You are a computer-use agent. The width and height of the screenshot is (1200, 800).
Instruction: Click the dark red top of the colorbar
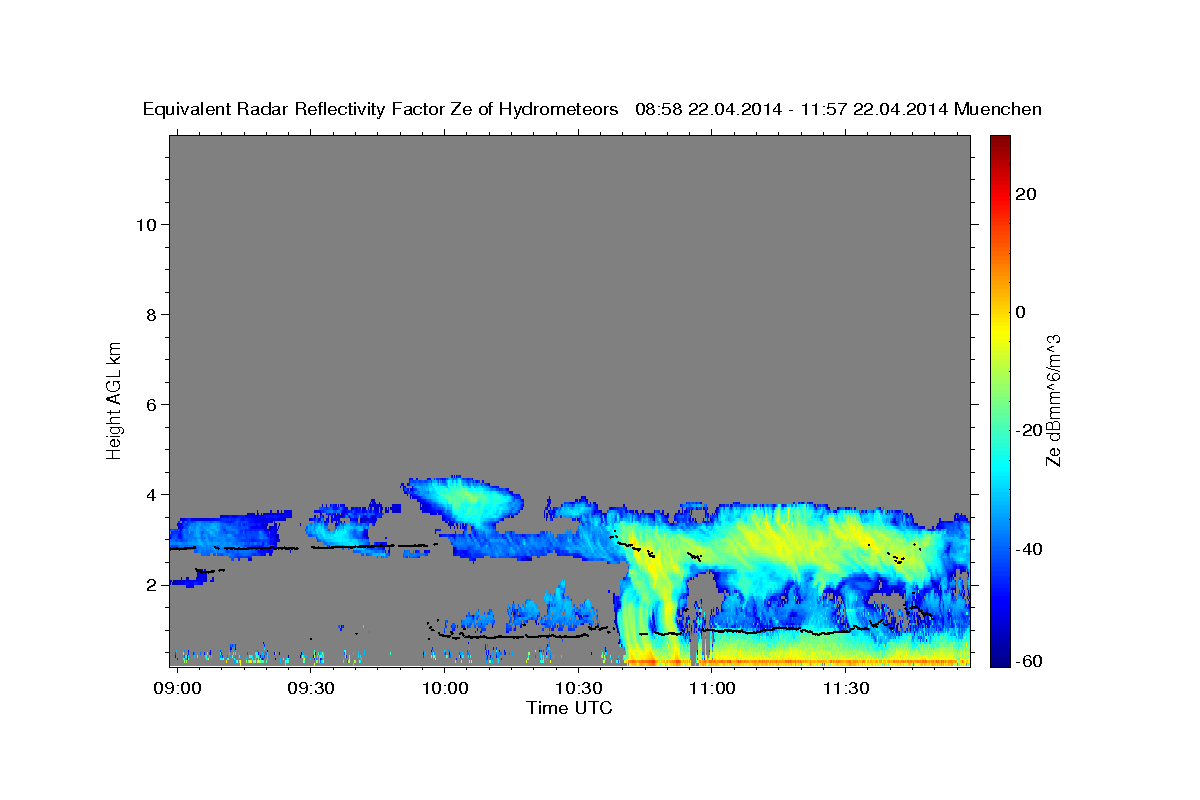(999, 142)
